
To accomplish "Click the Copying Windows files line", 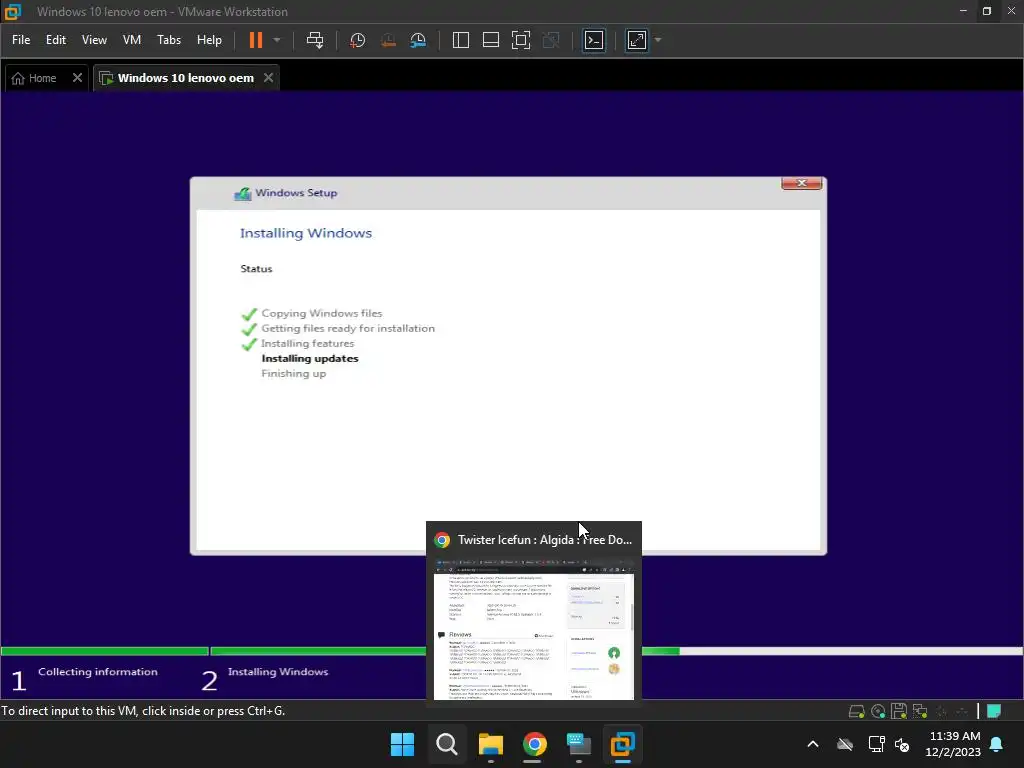I will pos(321,313).
